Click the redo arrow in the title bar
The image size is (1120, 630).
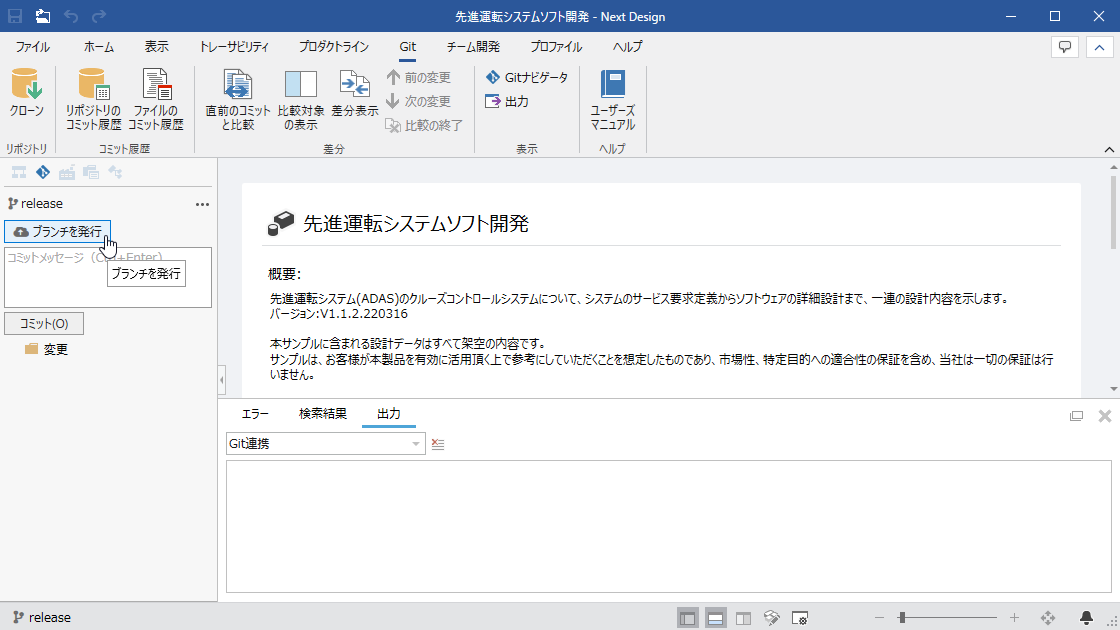pos(99,16)
